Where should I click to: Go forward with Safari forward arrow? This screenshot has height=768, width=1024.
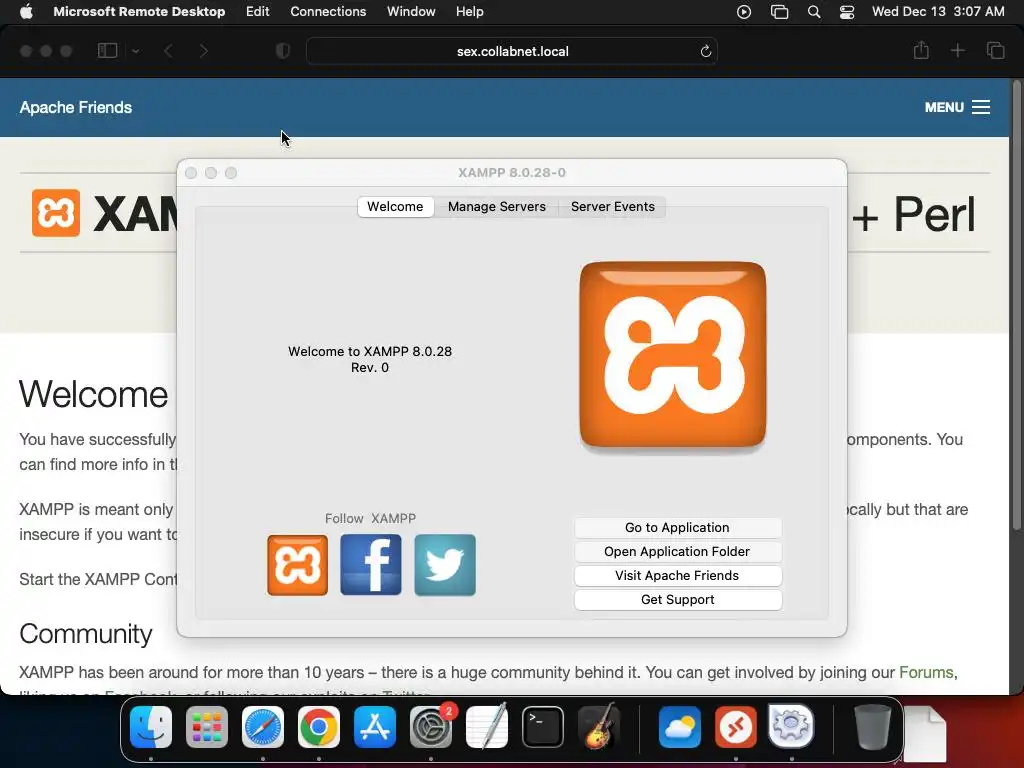[204, 50]
